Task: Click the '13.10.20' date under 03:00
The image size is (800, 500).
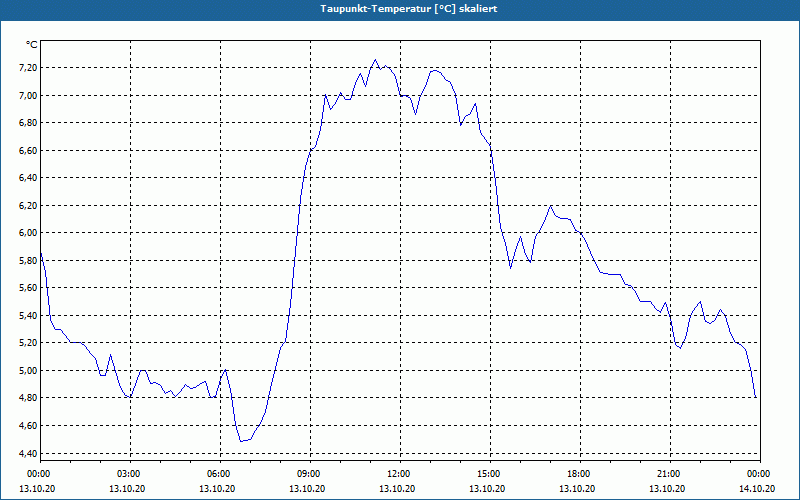Action: pos(127,488)
